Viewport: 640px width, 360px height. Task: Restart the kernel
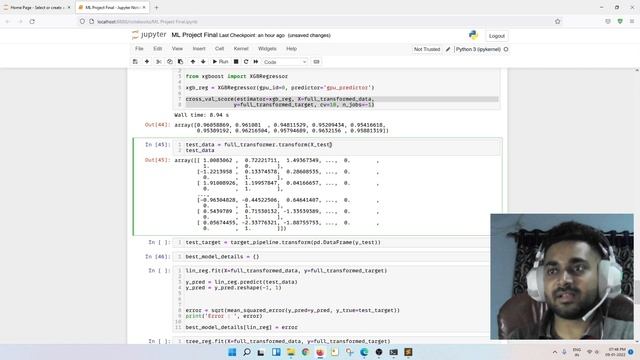click(x=246, y=62)
